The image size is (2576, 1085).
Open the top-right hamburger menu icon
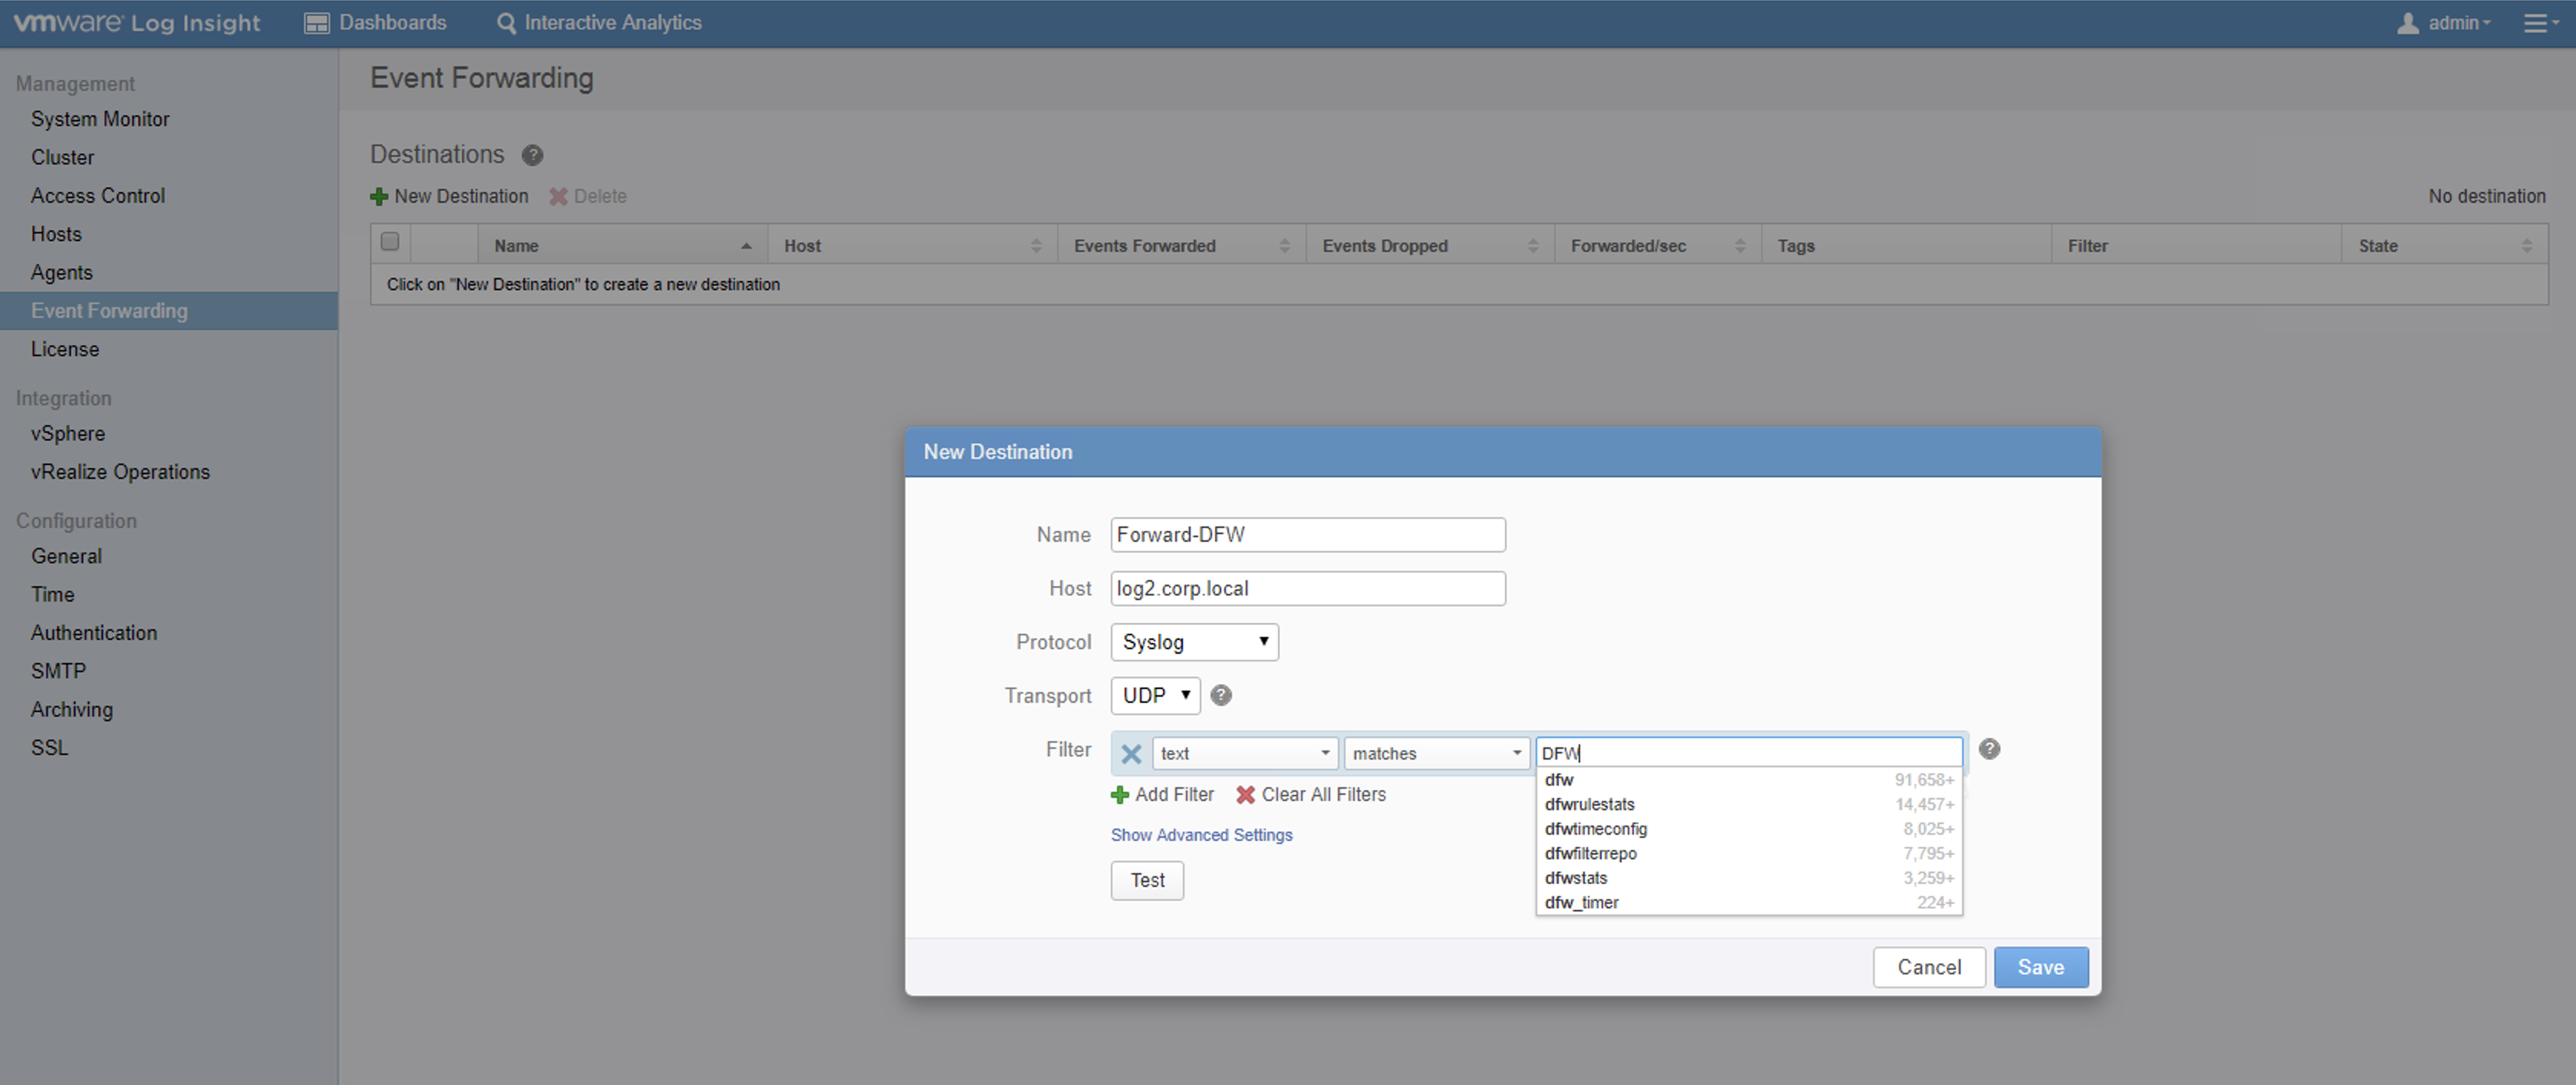click(x=2536, y=23)
